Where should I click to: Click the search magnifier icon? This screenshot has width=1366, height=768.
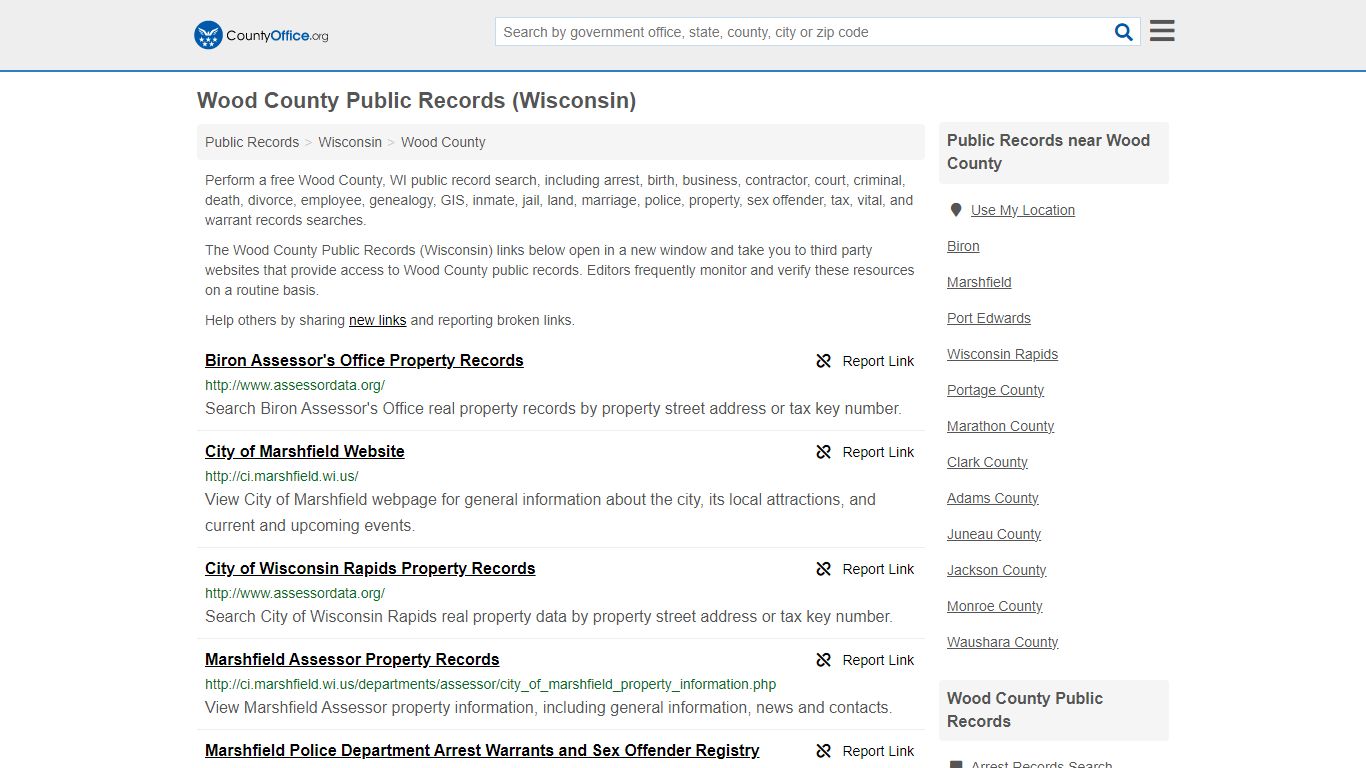[x=1124, y=32]
